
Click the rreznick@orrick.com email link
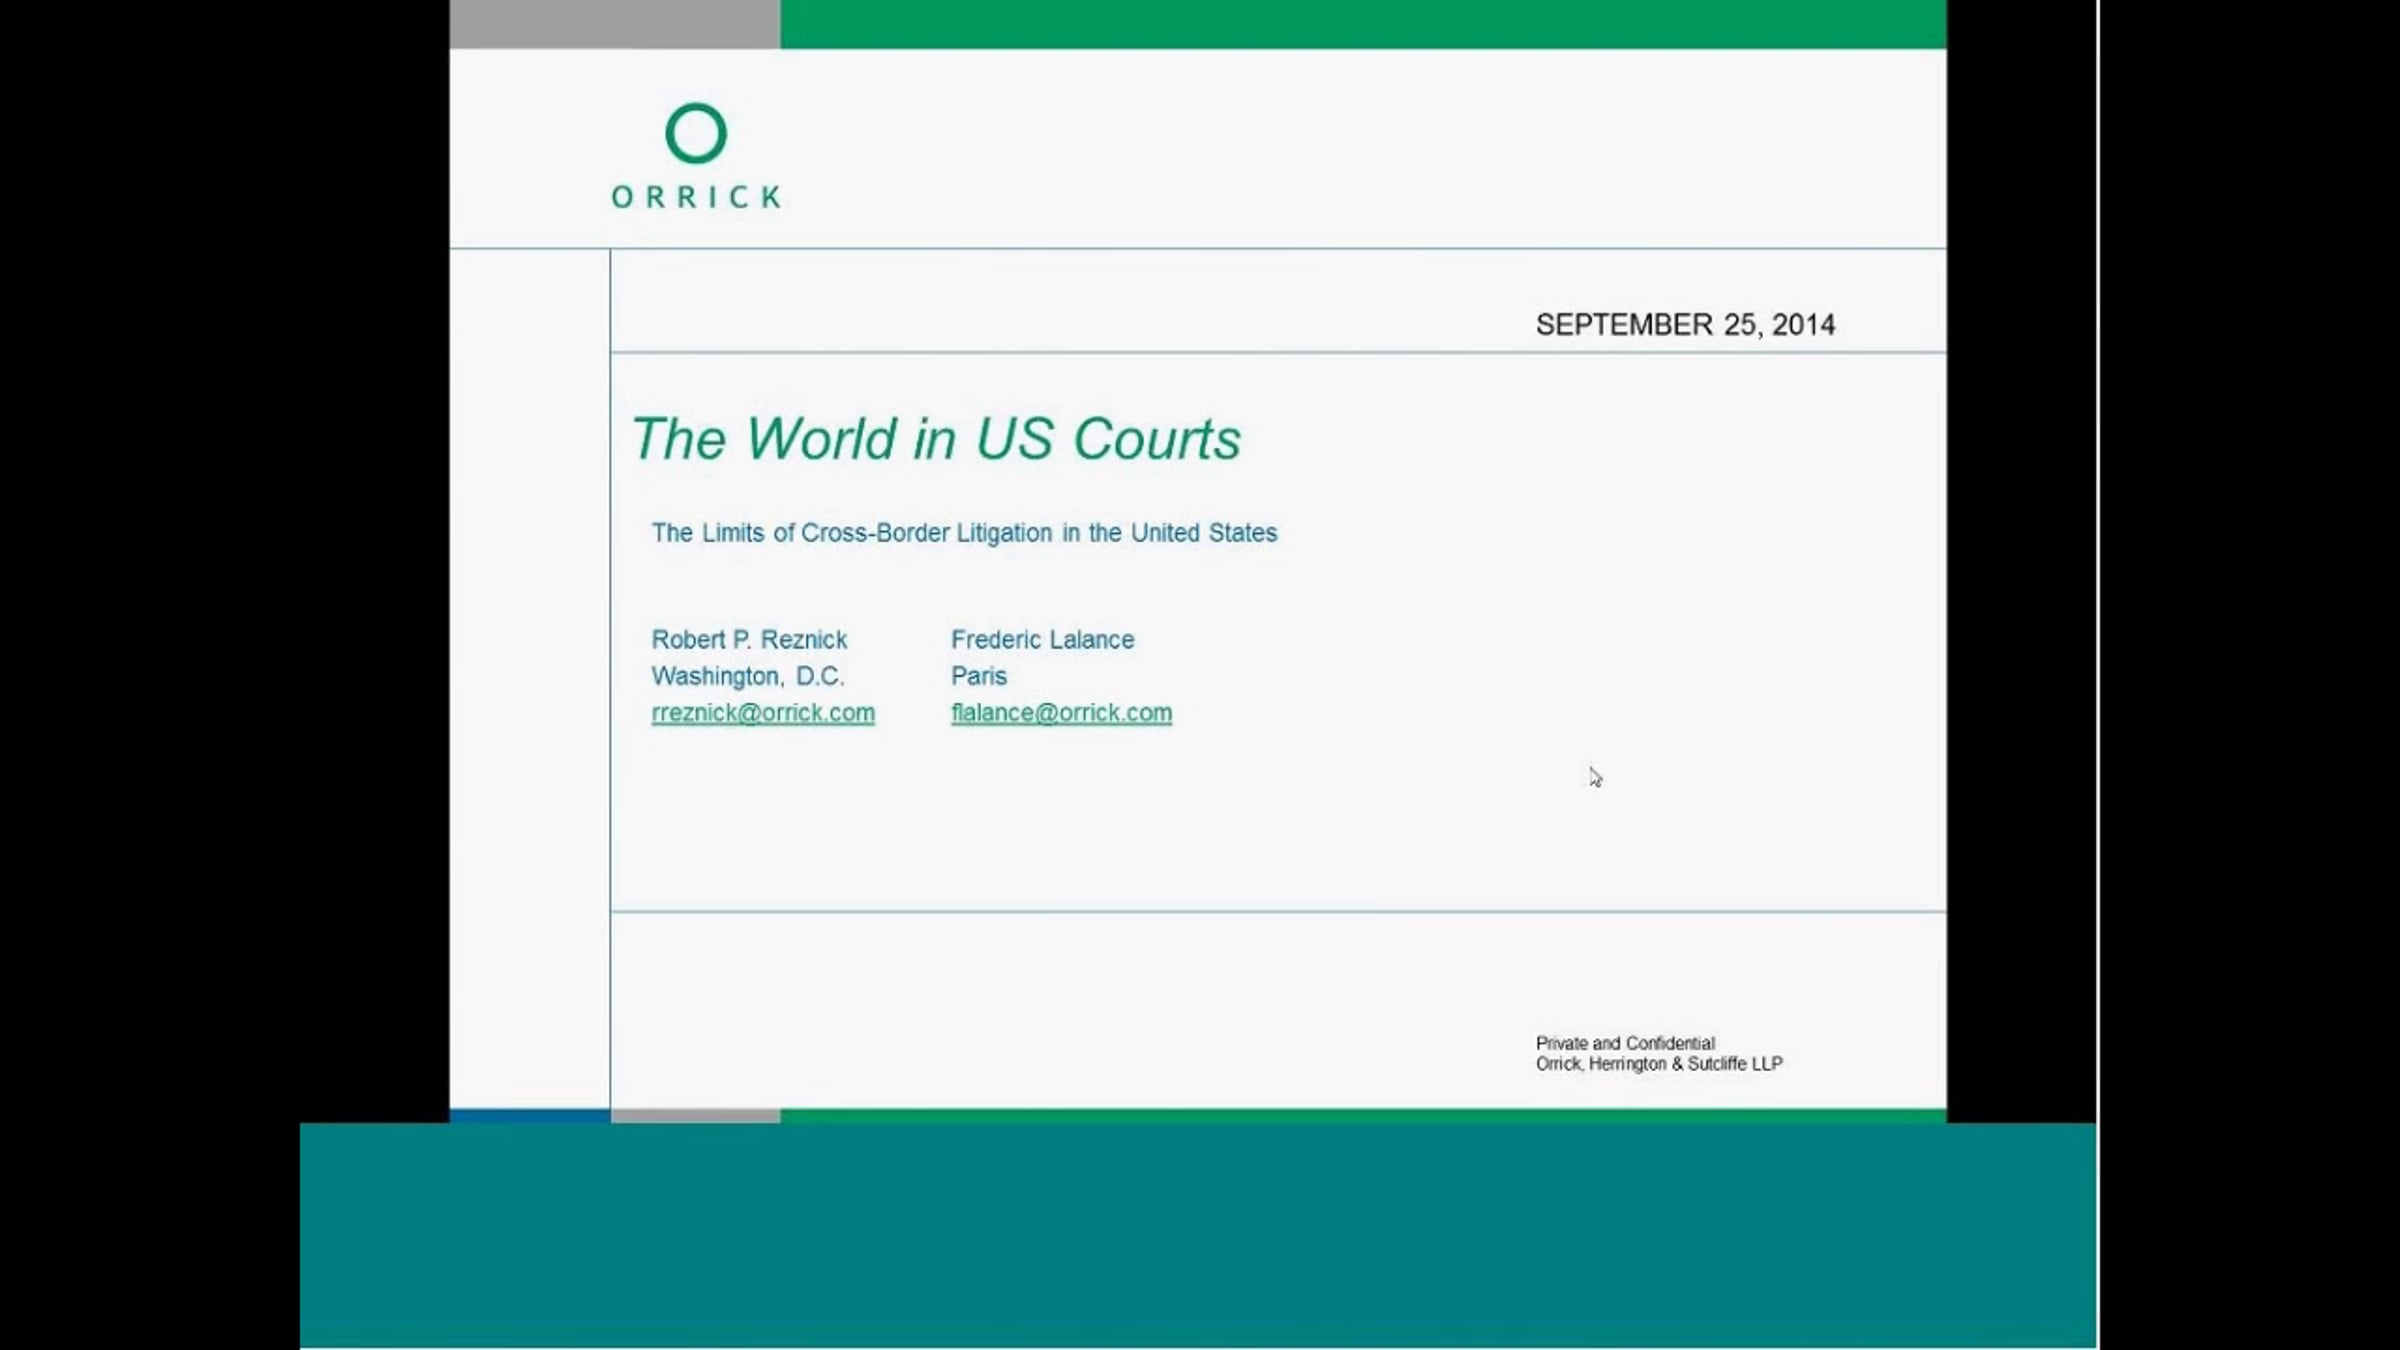point(763,713)
